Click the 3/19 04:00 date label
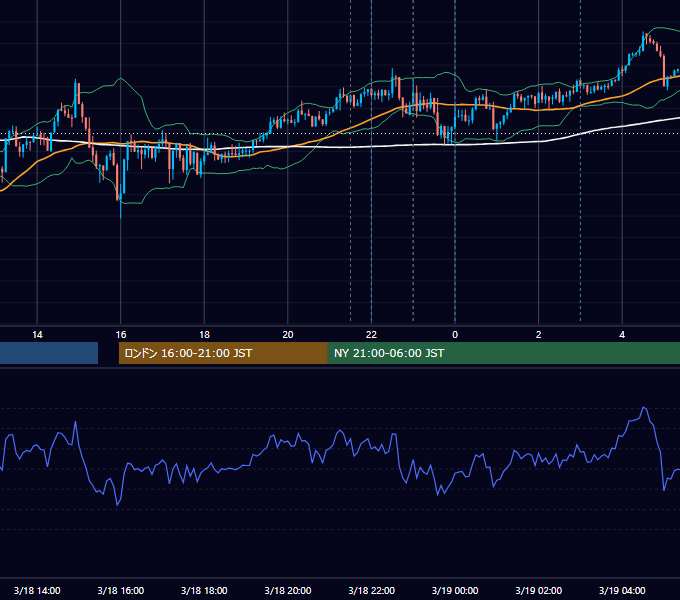This screenshot has height=600, width=680. [x=622, y=590]
